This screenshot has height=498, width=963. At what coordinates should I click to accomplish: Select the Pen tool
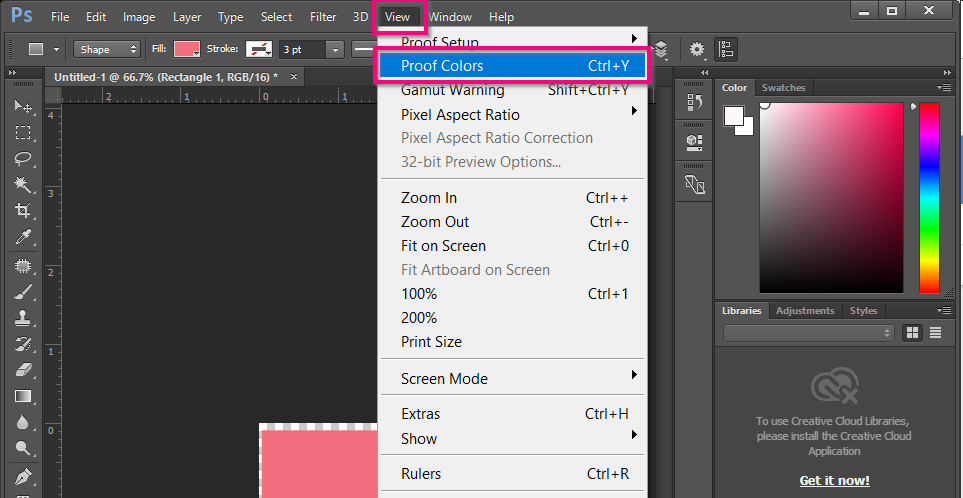point(23,477)
